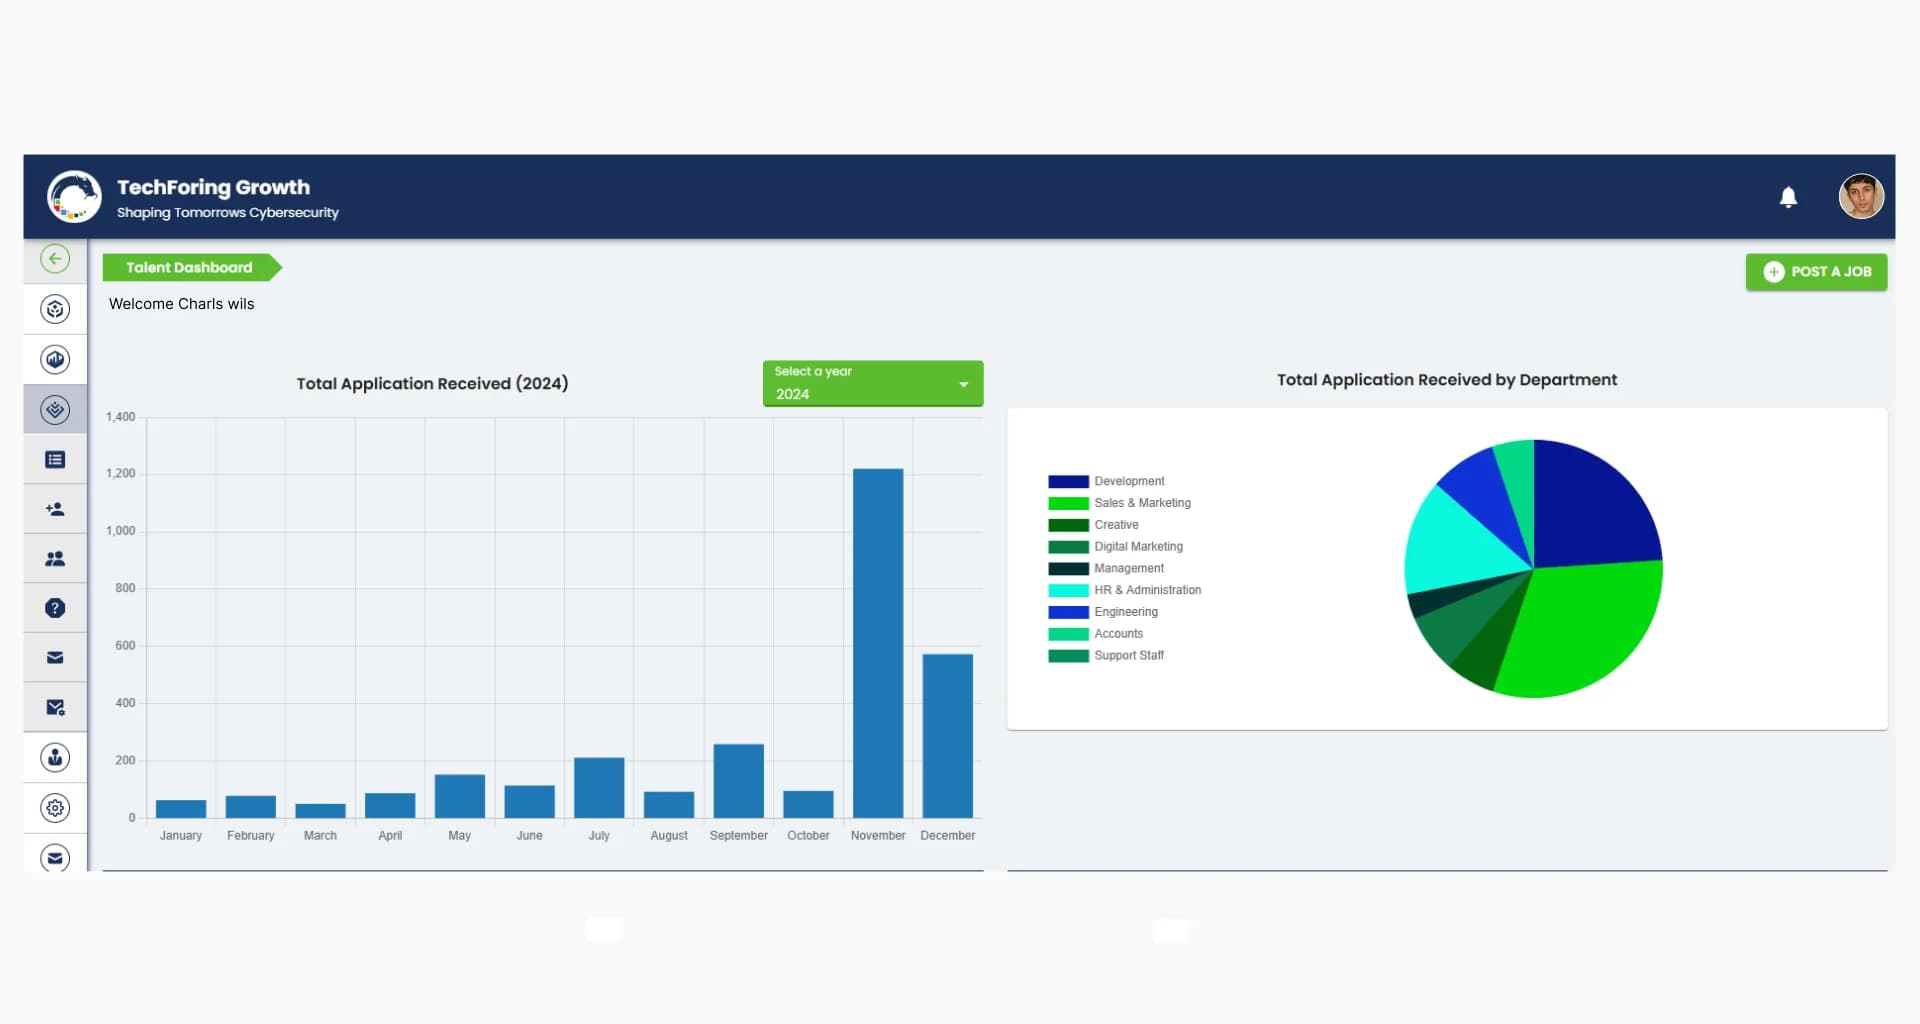Open the settings gear sidebar icon
Screen dimensions: 1920x1024
(x=55, y=808)
